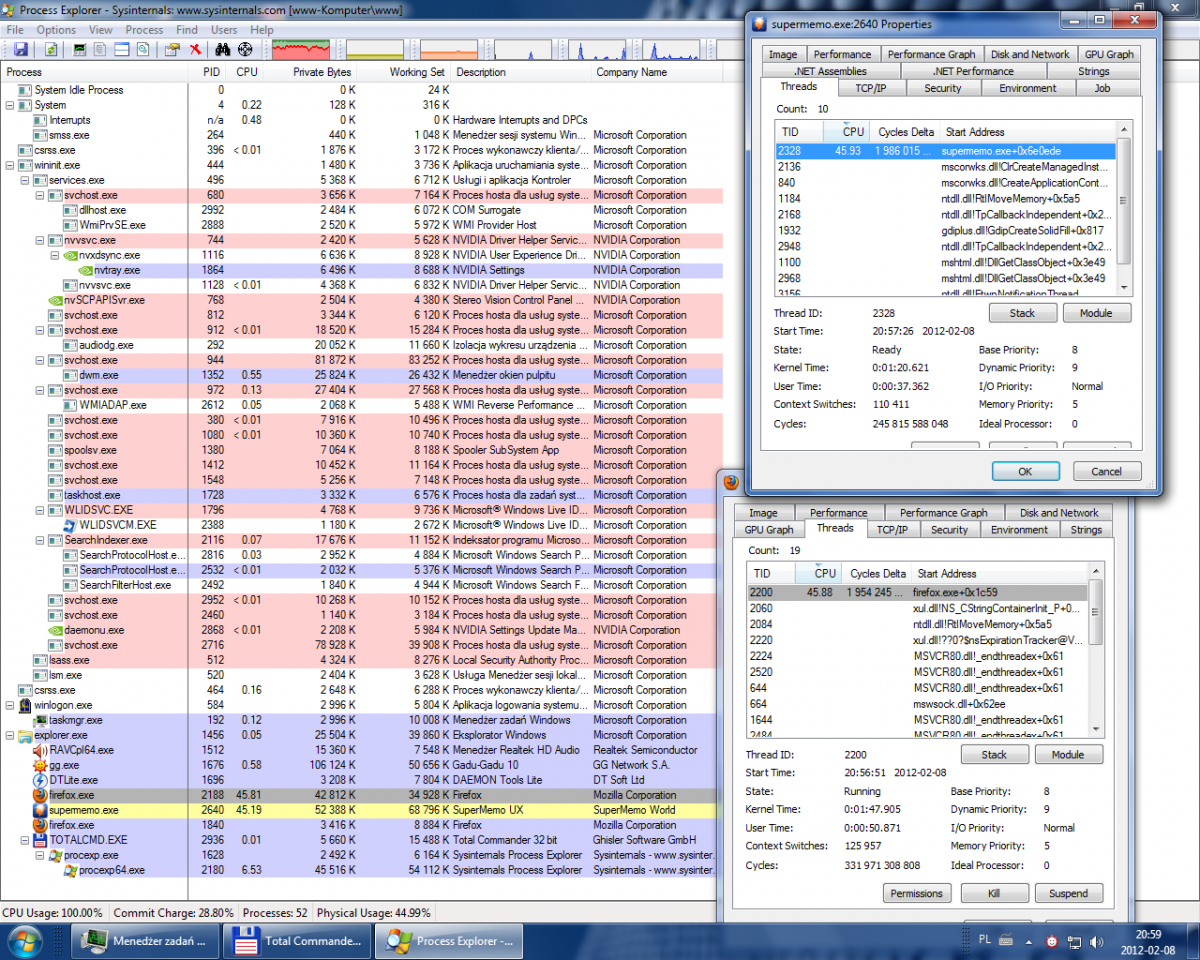Screen dimensions: 1200x960
Task: Click the supermemo.exe process icon
Action: tap(41, 810)
